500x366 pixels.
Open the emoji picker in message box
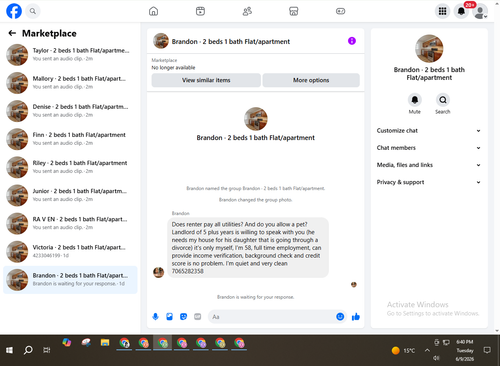340,317
